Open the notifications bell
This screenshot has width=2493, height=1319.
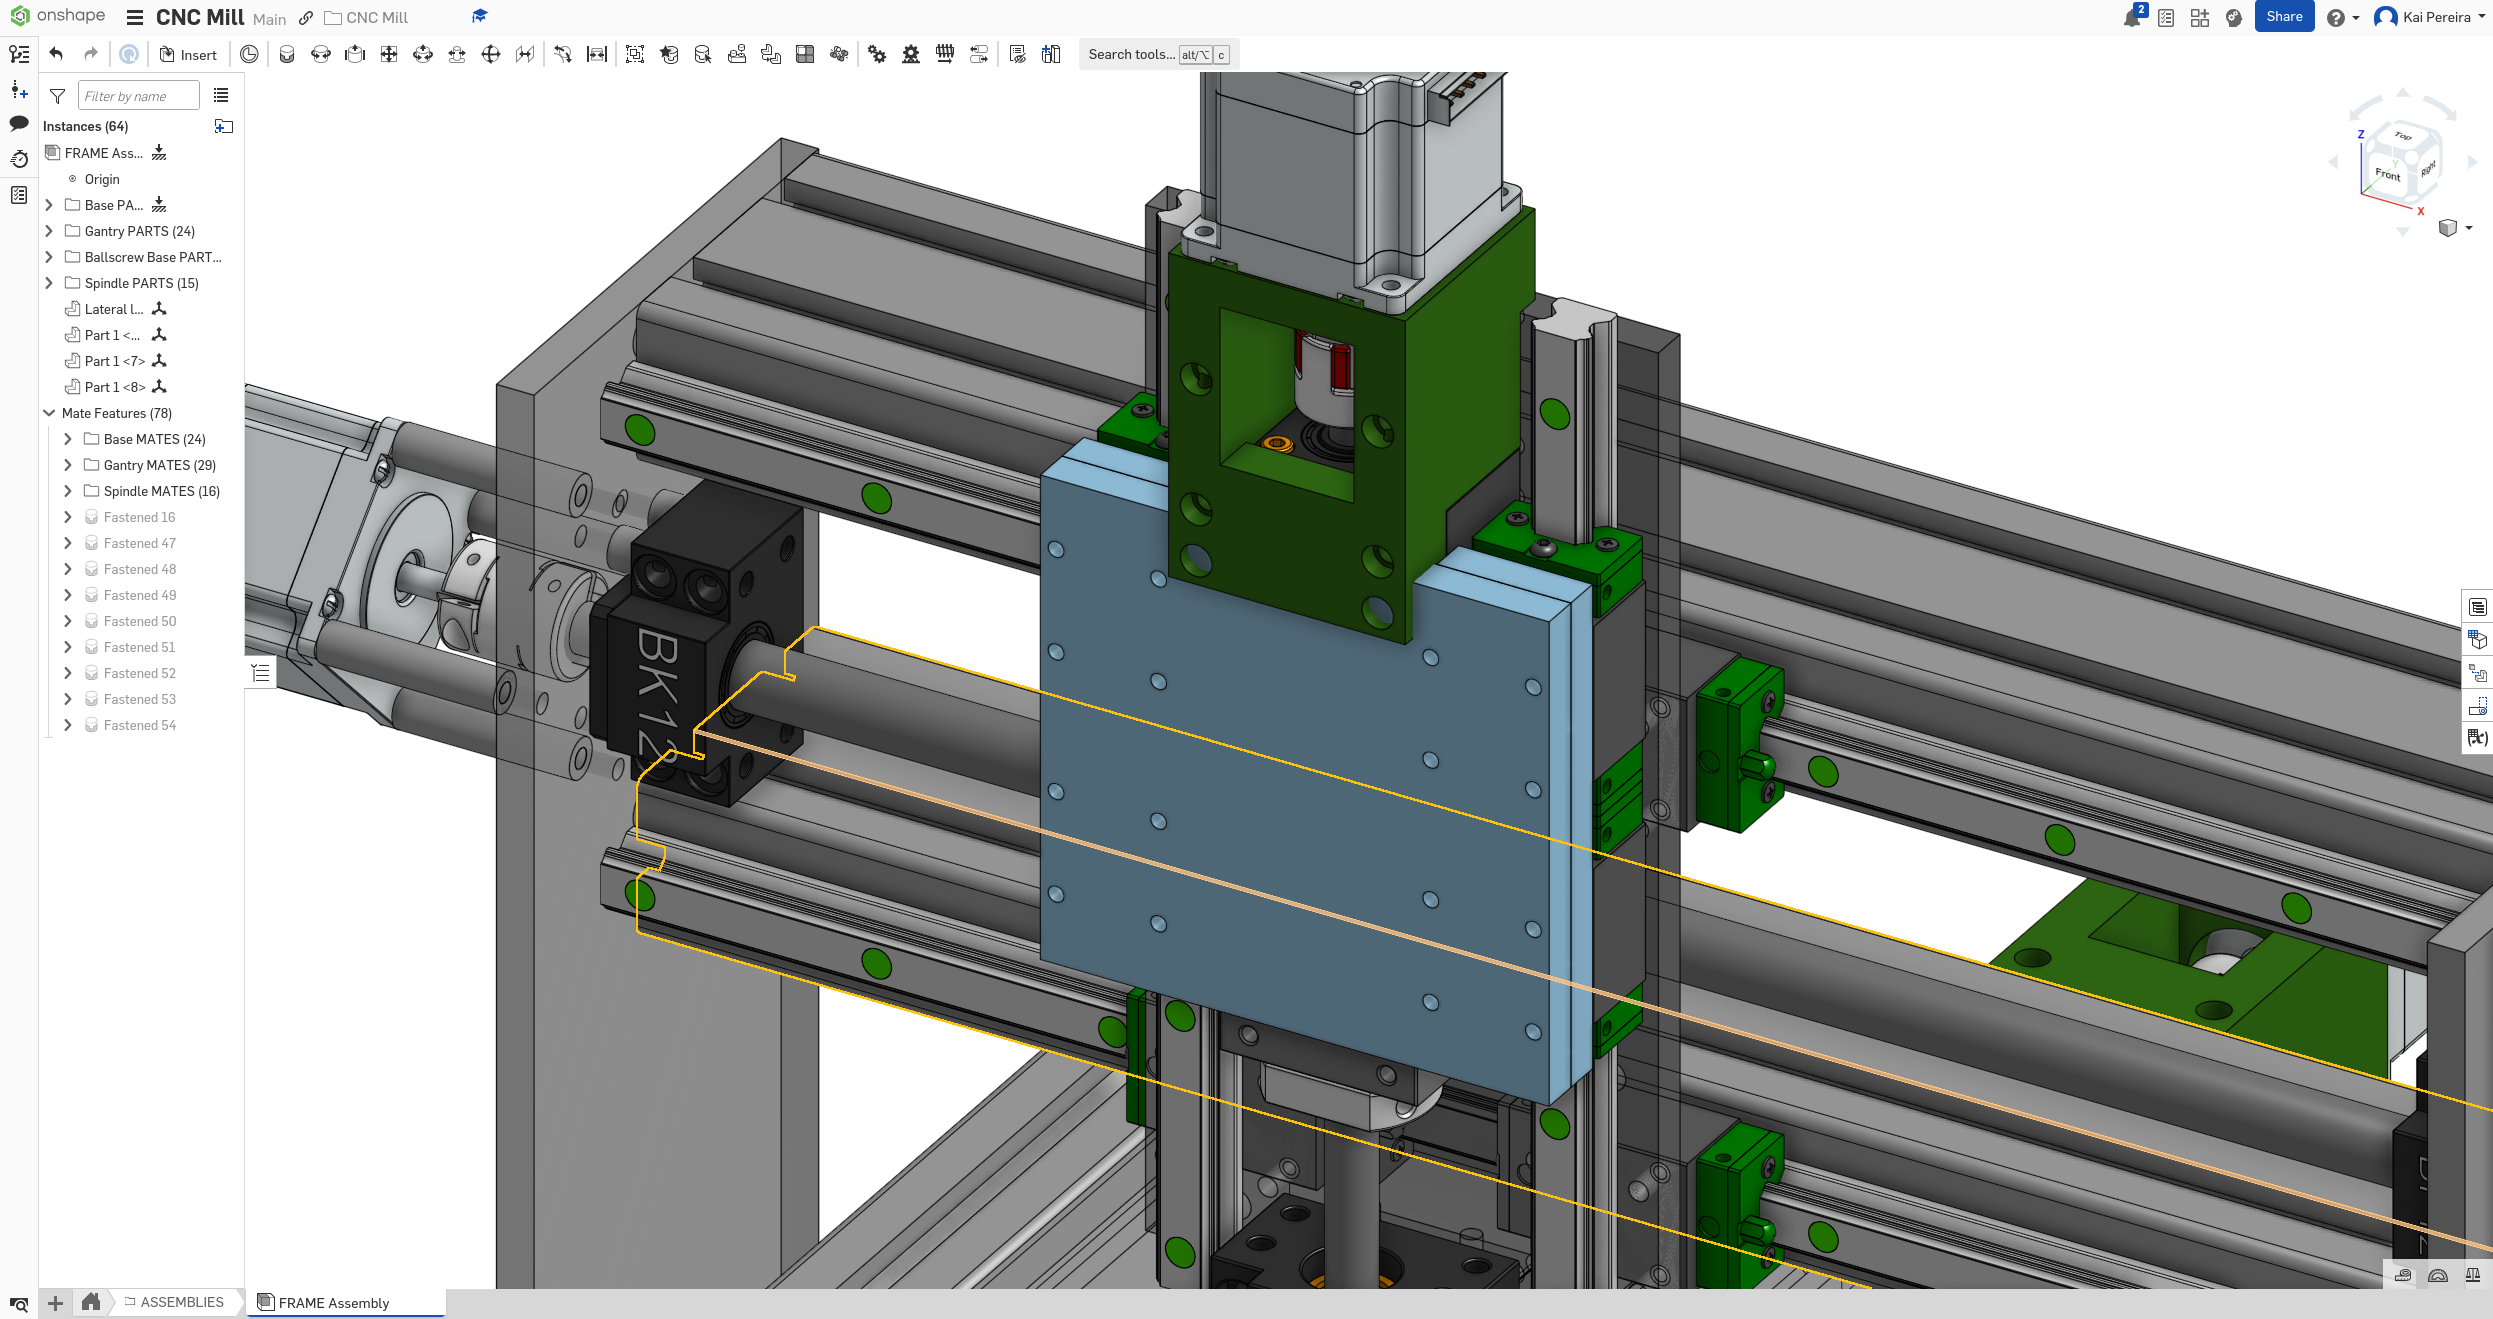(x=2132, y=17)
